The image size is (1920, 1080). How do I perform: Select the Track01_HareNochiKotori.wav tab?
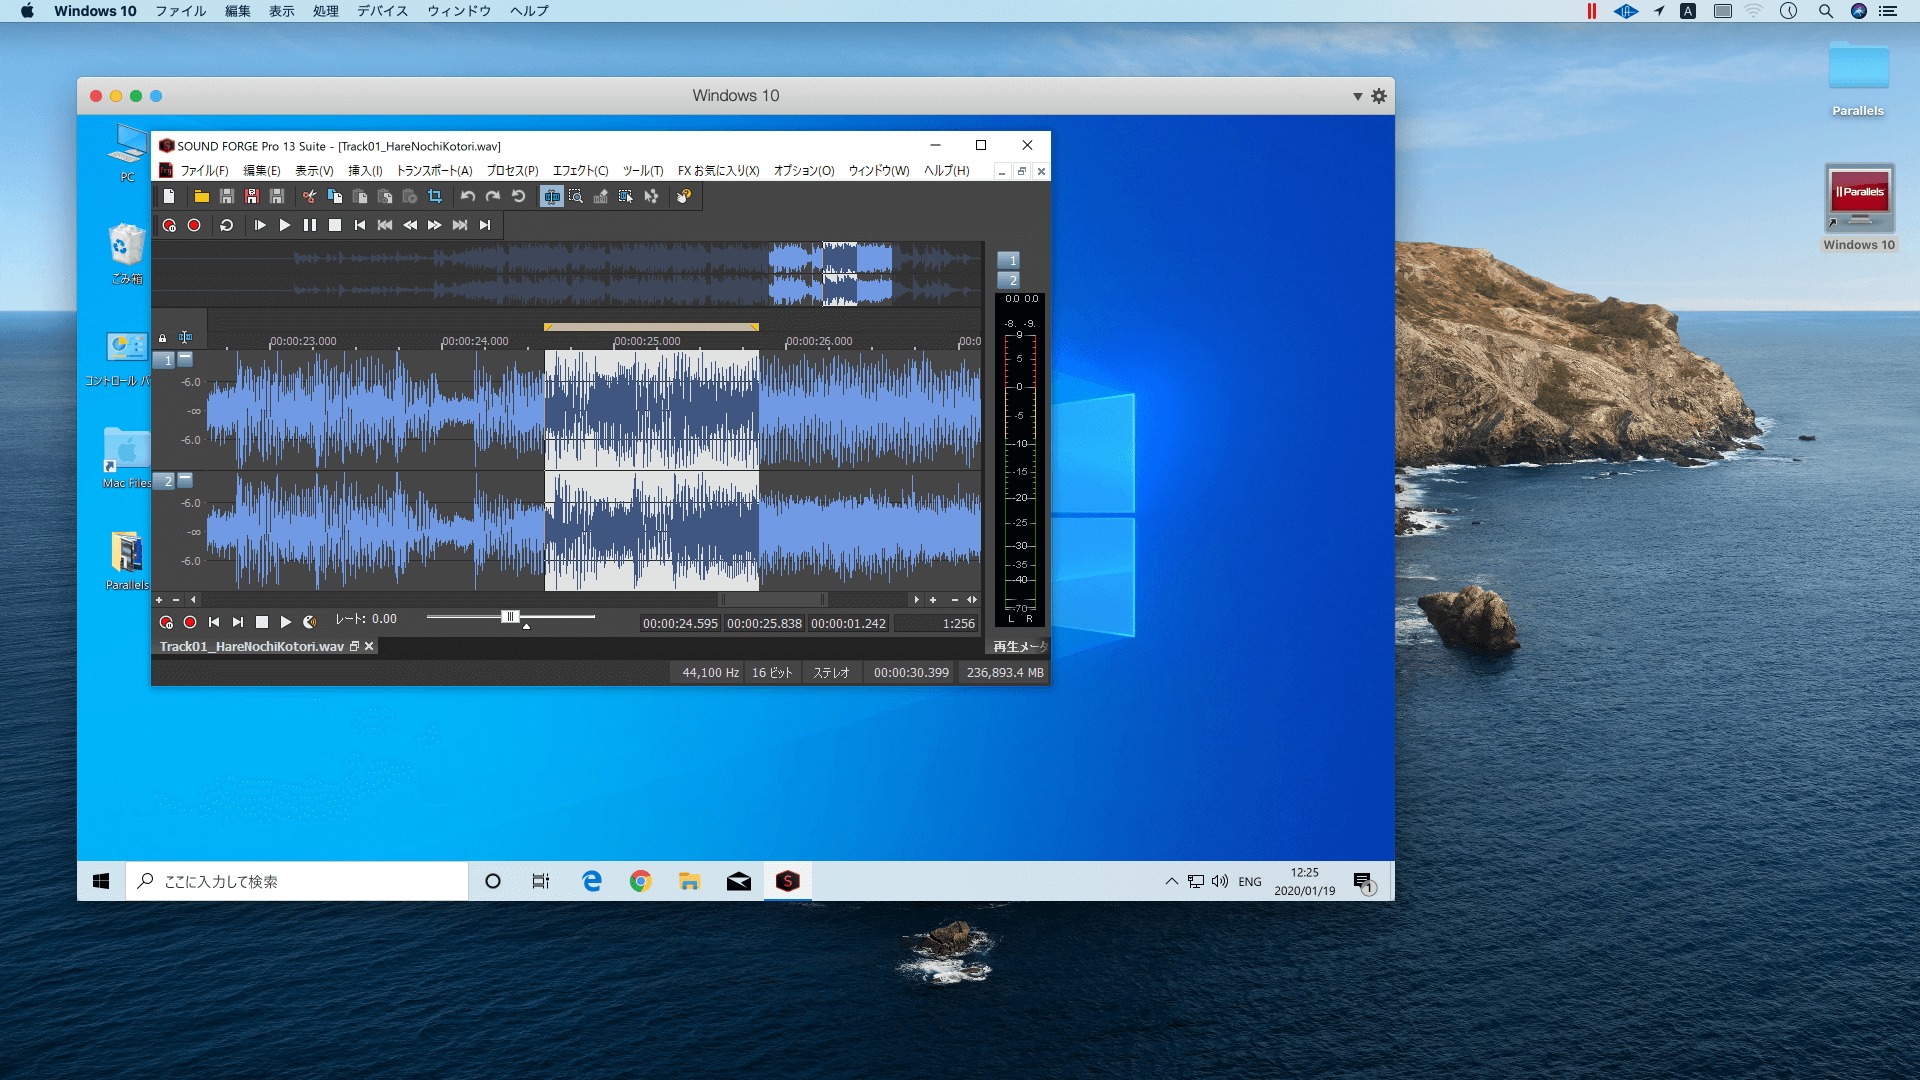(252, 647)
